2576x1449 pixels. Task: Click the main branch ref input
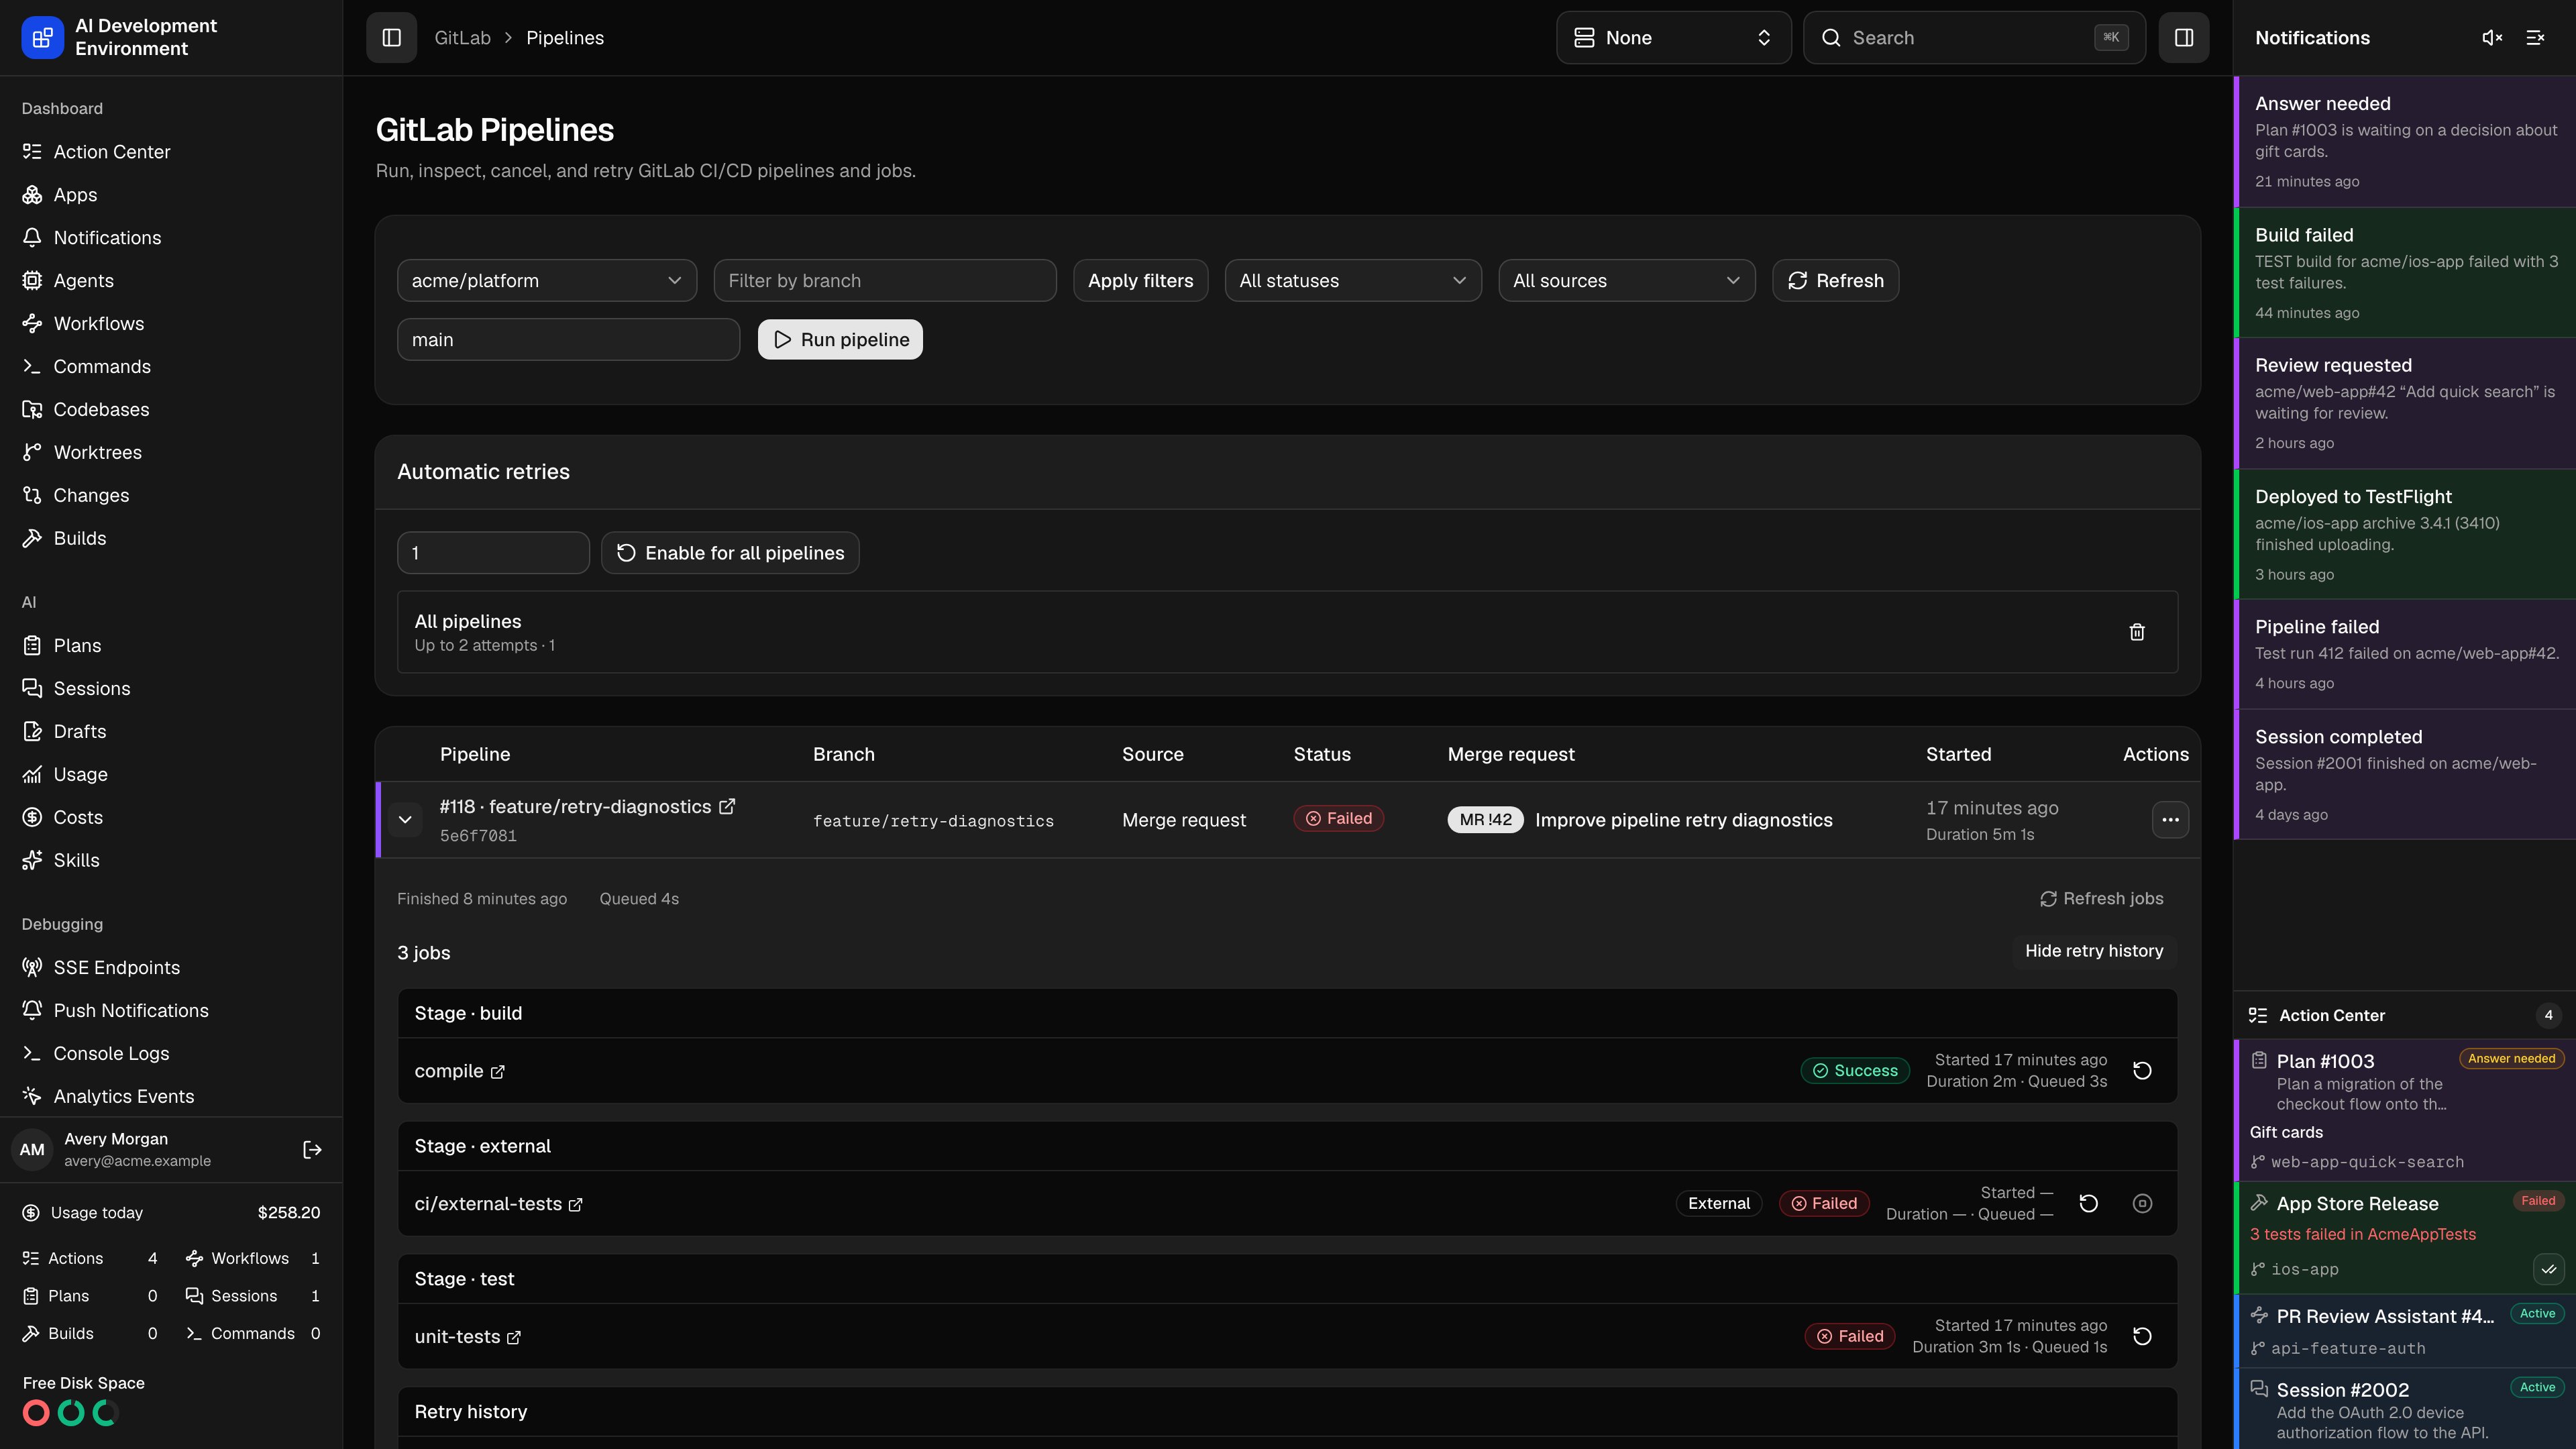[x=568, y=340]
